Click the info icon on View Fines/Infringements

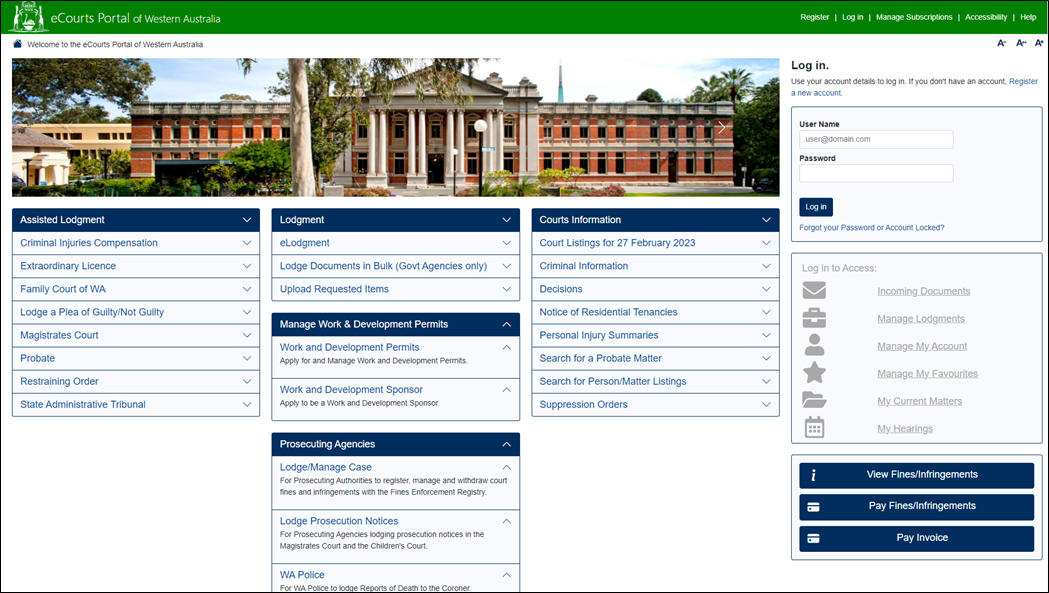814,475
